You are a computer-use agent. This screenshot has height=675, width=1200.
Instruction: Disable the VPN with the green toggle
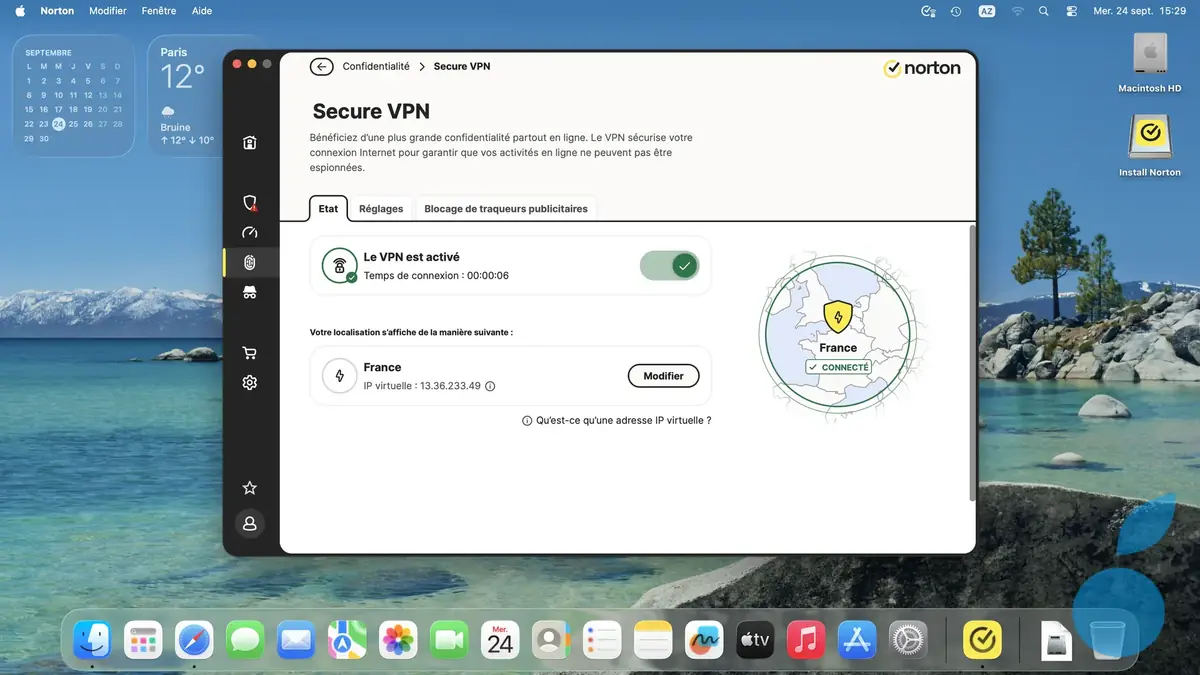coord(669,265)
